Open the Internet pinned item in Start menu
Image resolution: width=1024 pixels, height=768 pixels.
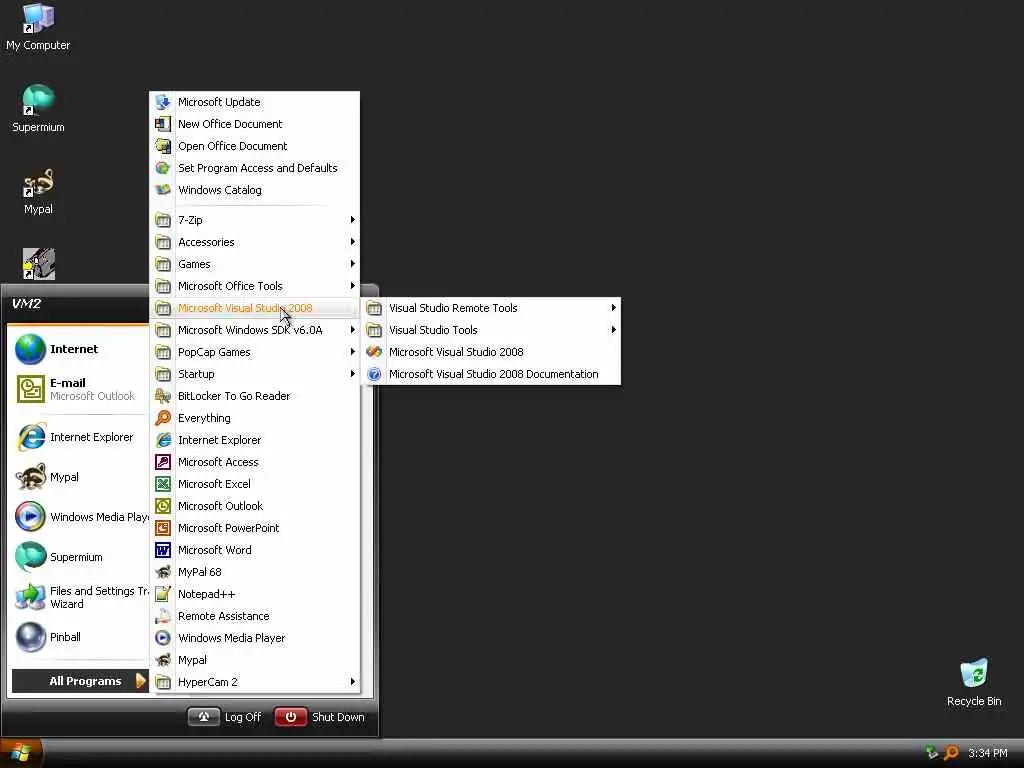80,349
